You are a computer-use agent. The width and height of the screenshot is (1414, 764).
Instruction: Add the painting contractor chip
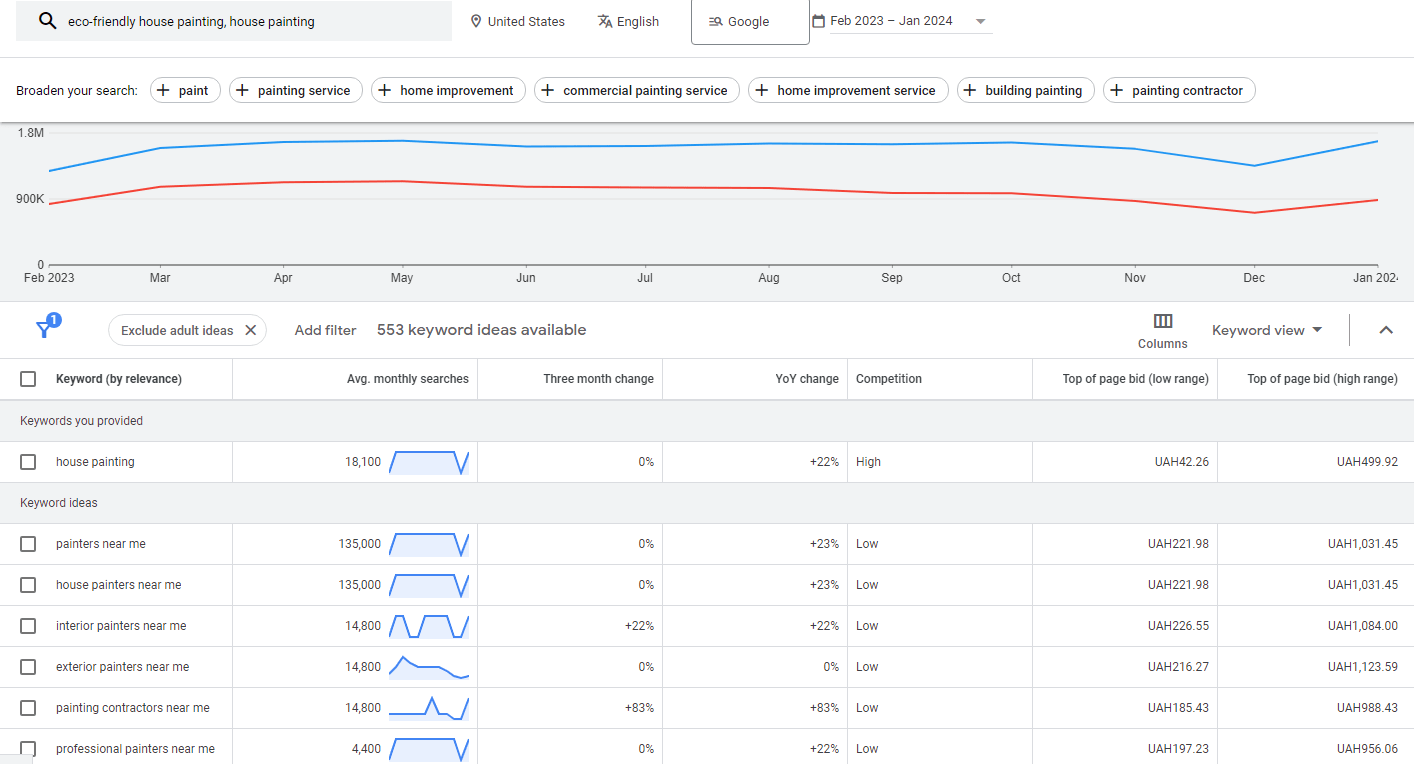point(1179,90)
